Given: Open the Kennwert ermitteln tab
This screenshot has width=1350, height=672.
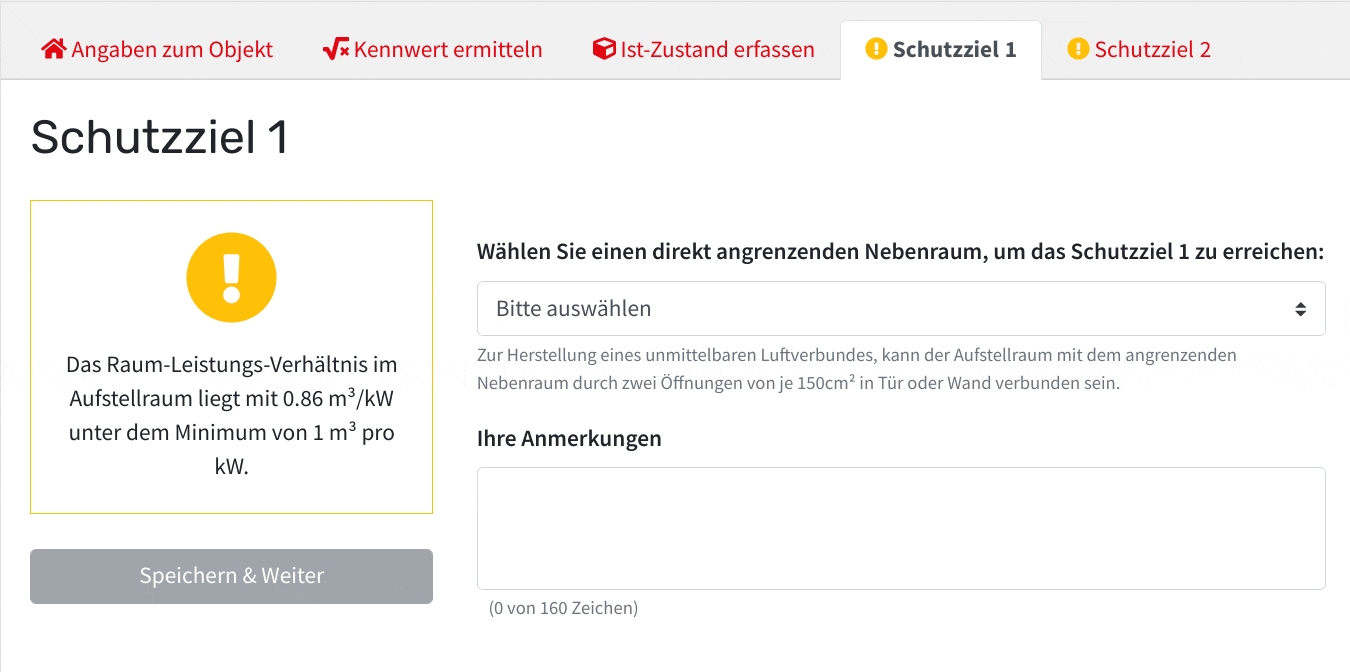Looking at the screenshot, I should click(433, 49).
